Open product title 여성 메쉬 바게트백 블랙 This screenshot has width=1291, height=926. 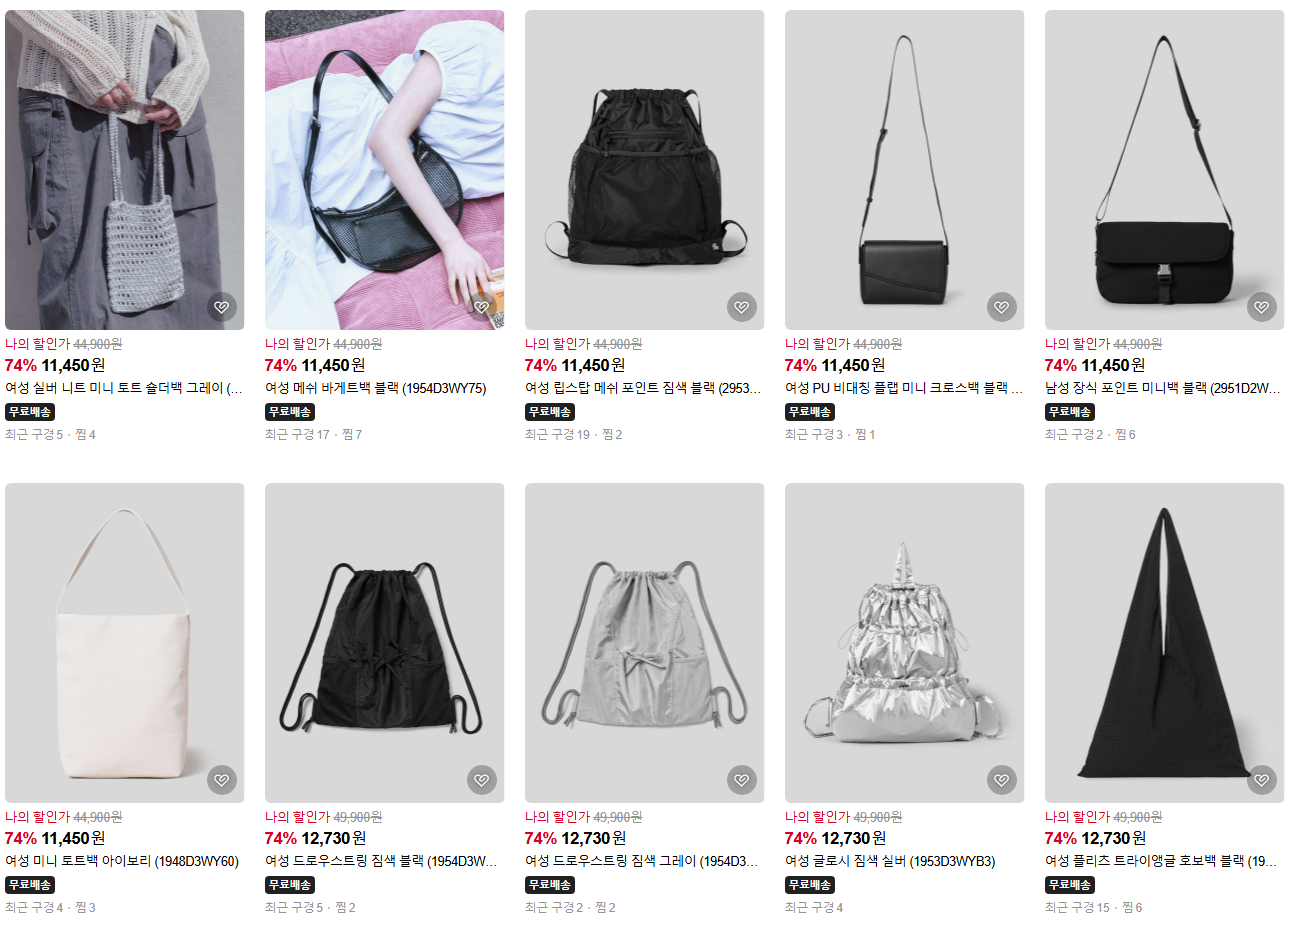pos(375,388)
